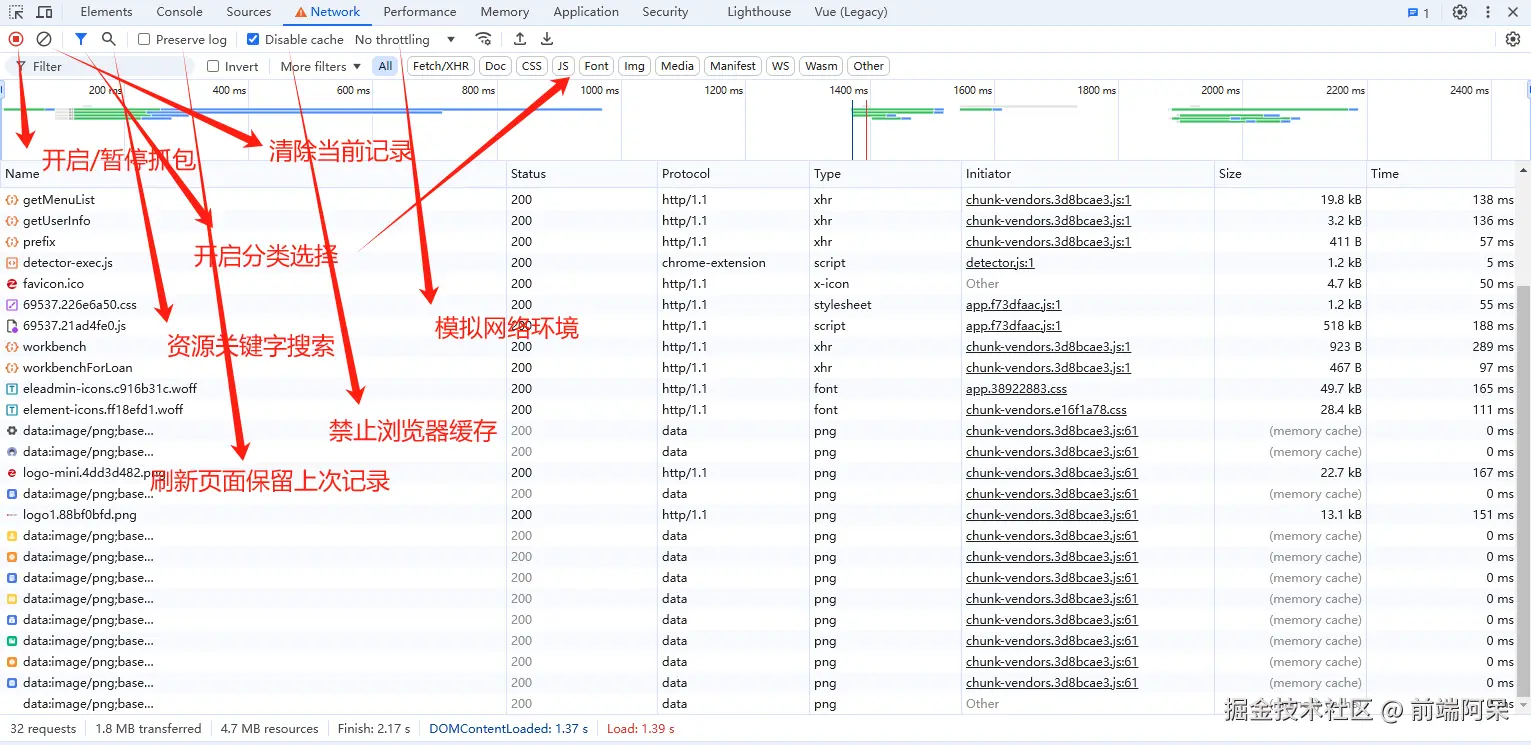Open getMenuList initiator chunk-vendors link
This screenshot has width=1531, height=745.
(x=1048, y=200)
